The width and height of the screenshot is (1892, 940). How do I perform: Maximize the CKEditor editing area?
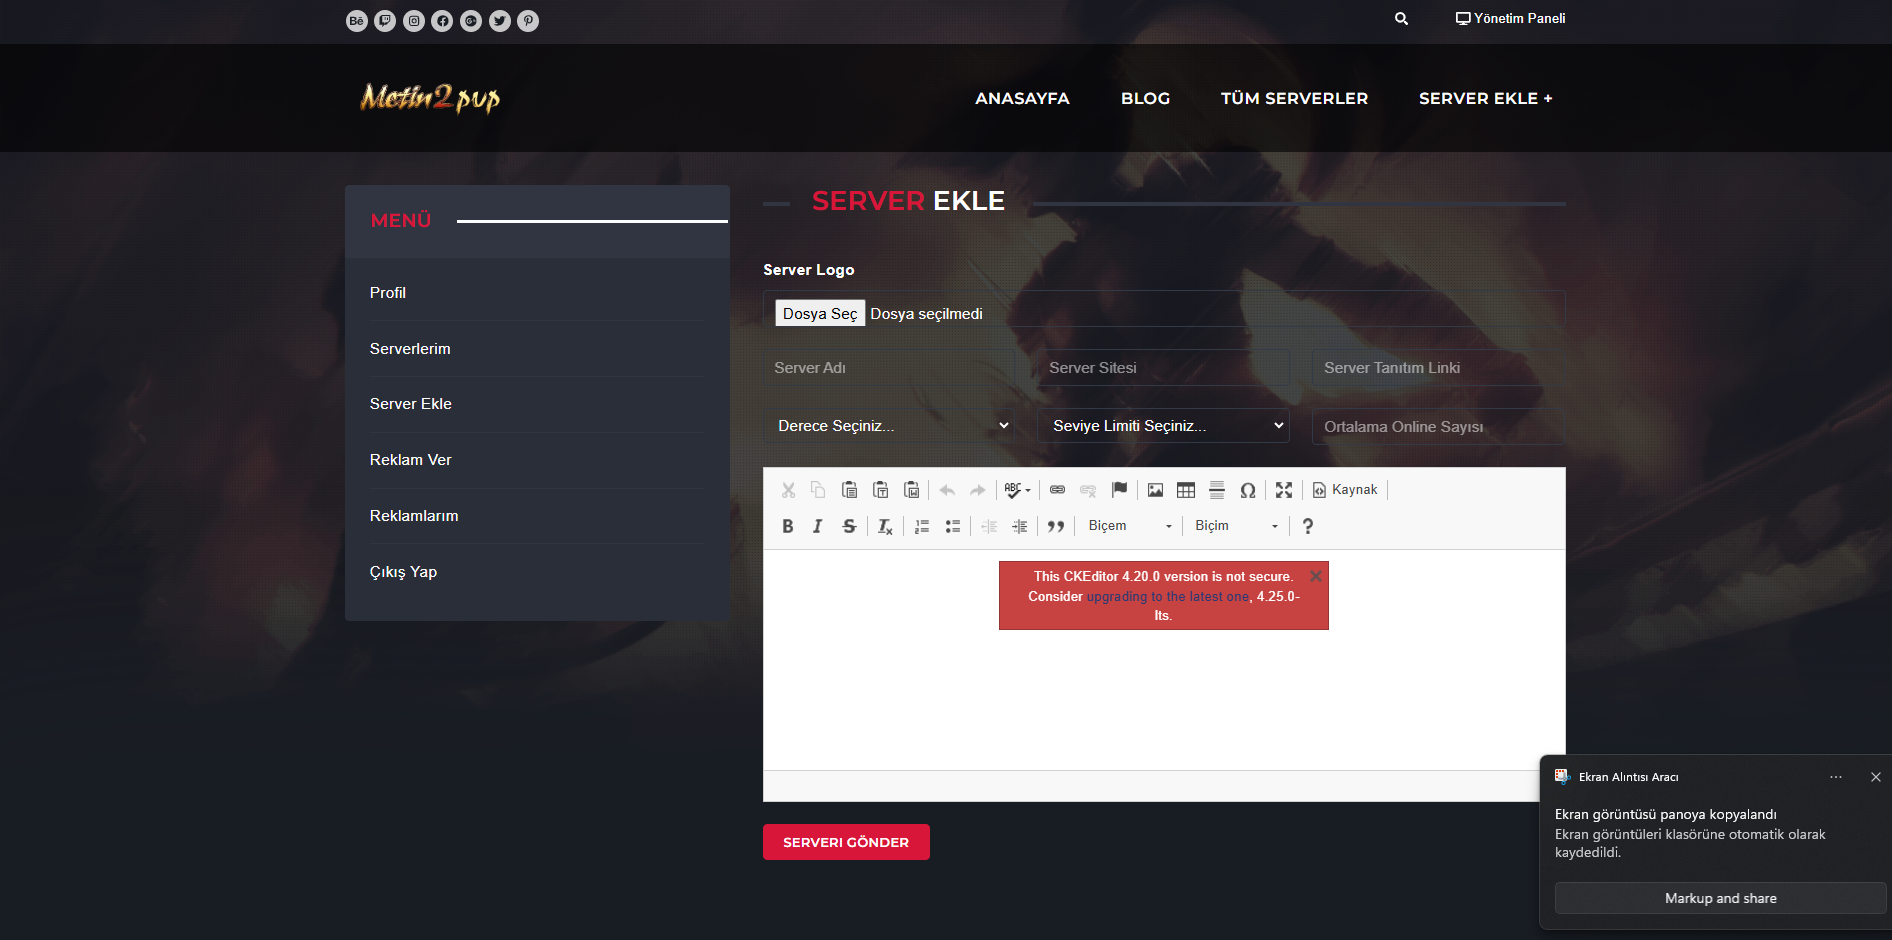(1284, 490)
